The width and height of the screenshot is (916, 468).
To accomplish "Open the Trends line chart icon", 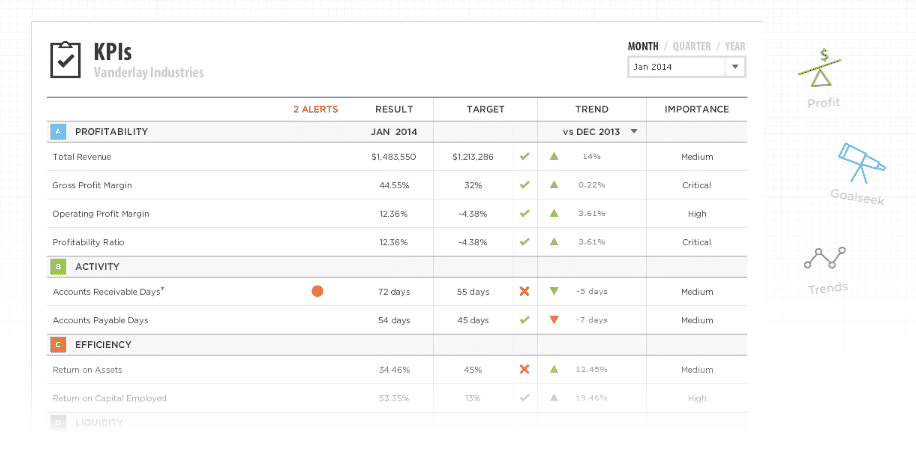I will click(x=826, y=259).
